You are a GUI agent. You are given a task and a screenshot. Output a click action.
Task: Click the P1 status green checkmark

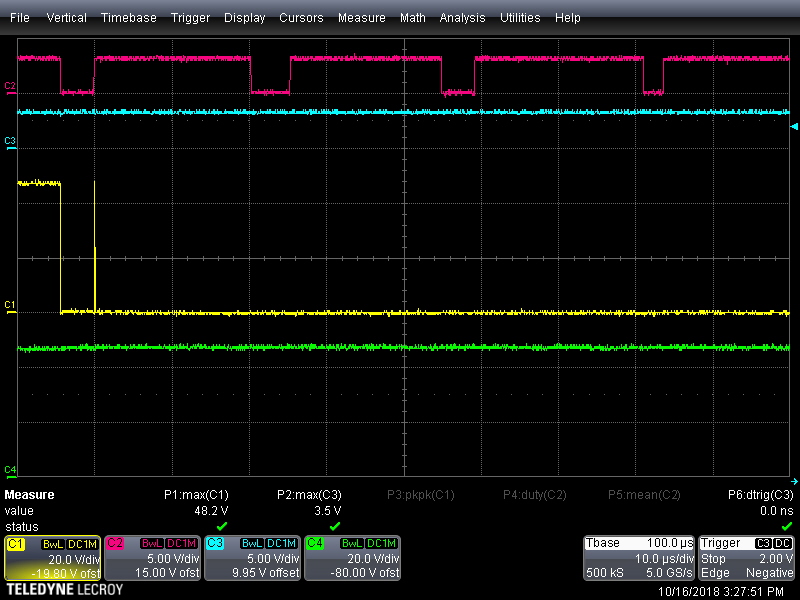click(x=222, y=526)
